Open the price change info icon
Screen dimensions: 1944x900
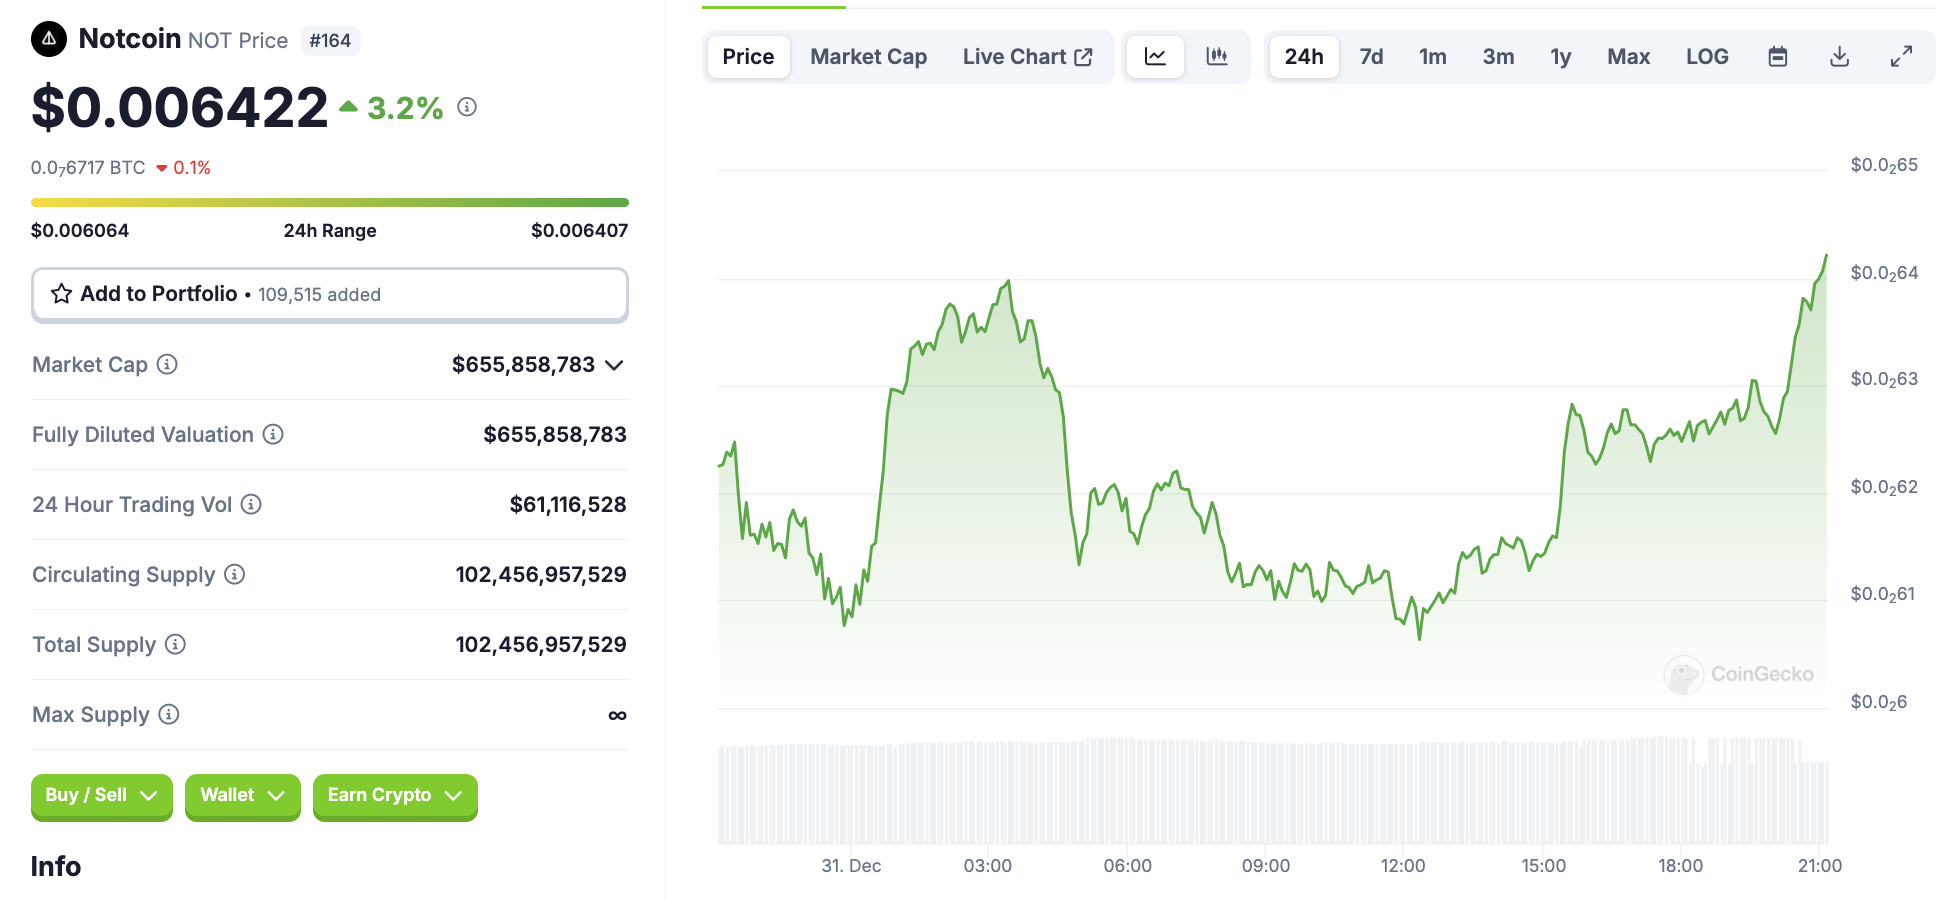pos(467,107)
